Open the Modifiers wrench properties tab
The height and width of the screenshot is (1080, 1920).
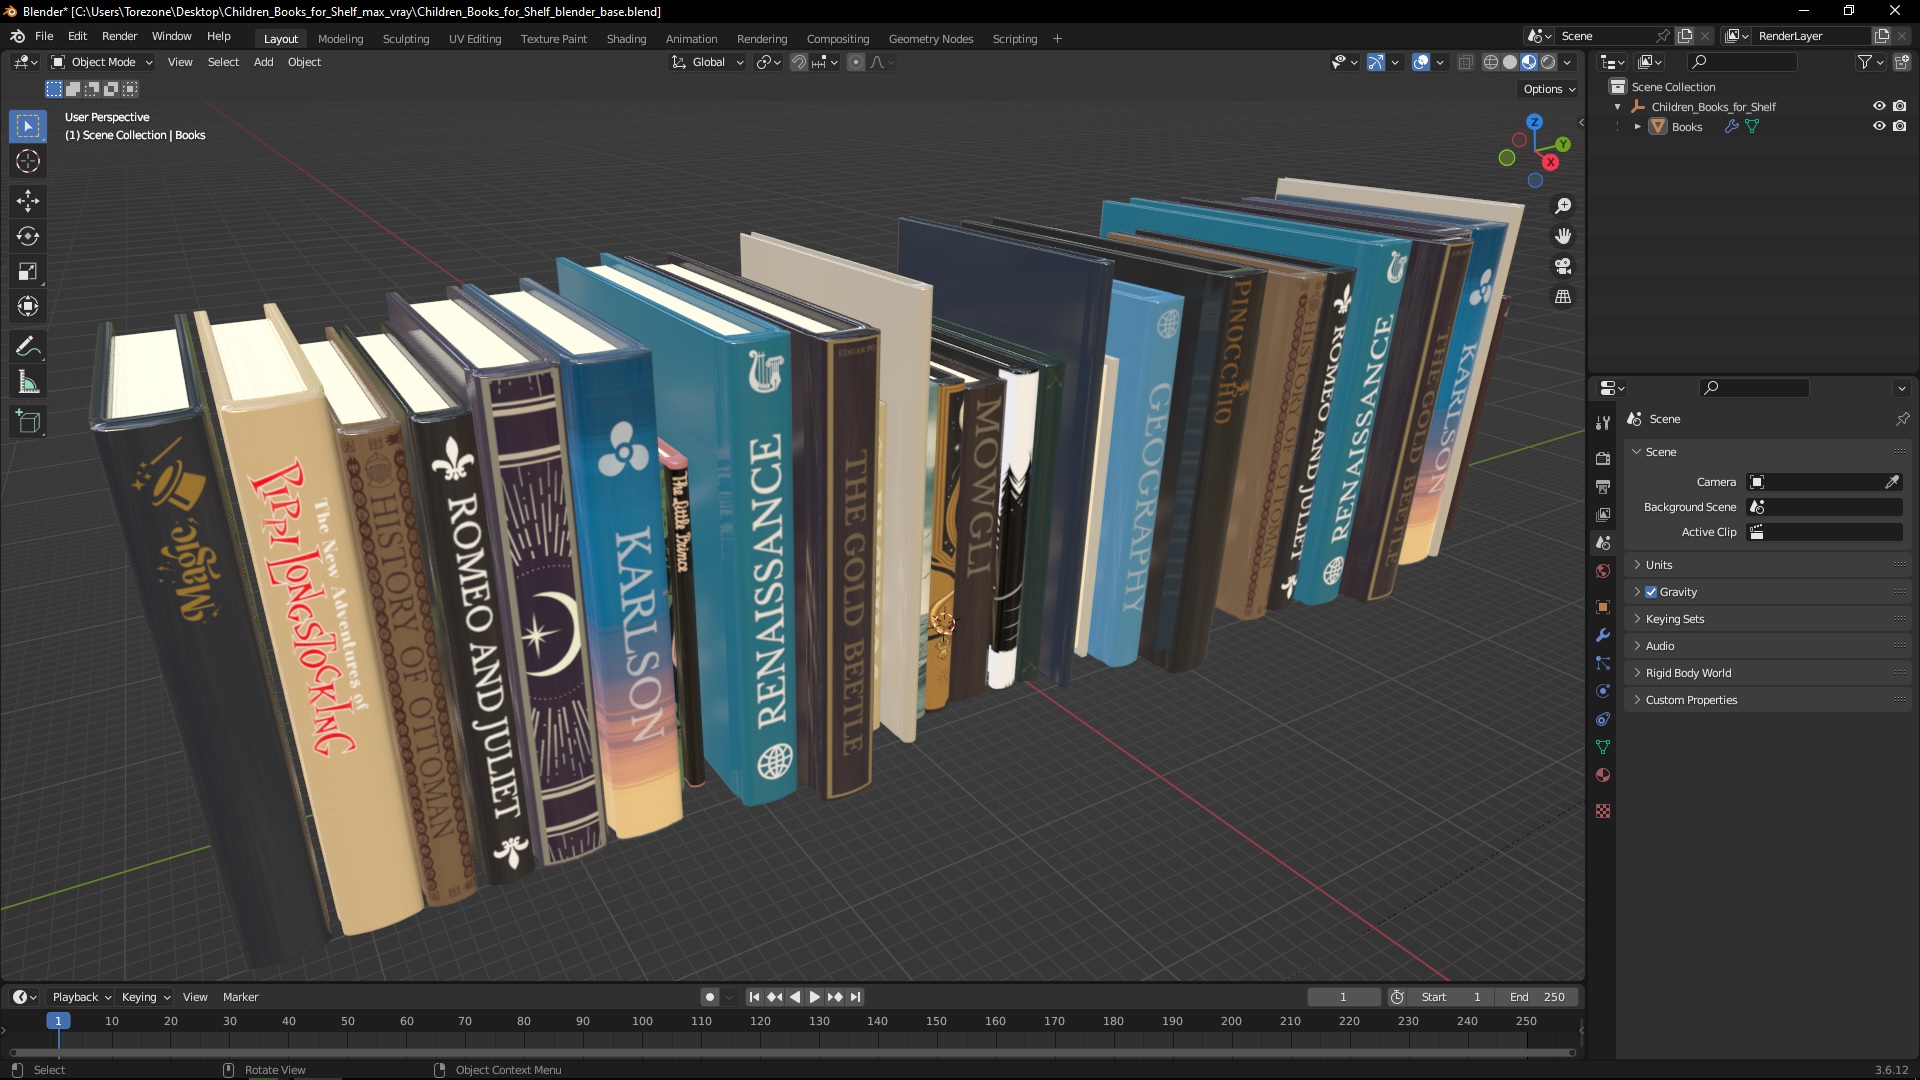(1603, 635)
